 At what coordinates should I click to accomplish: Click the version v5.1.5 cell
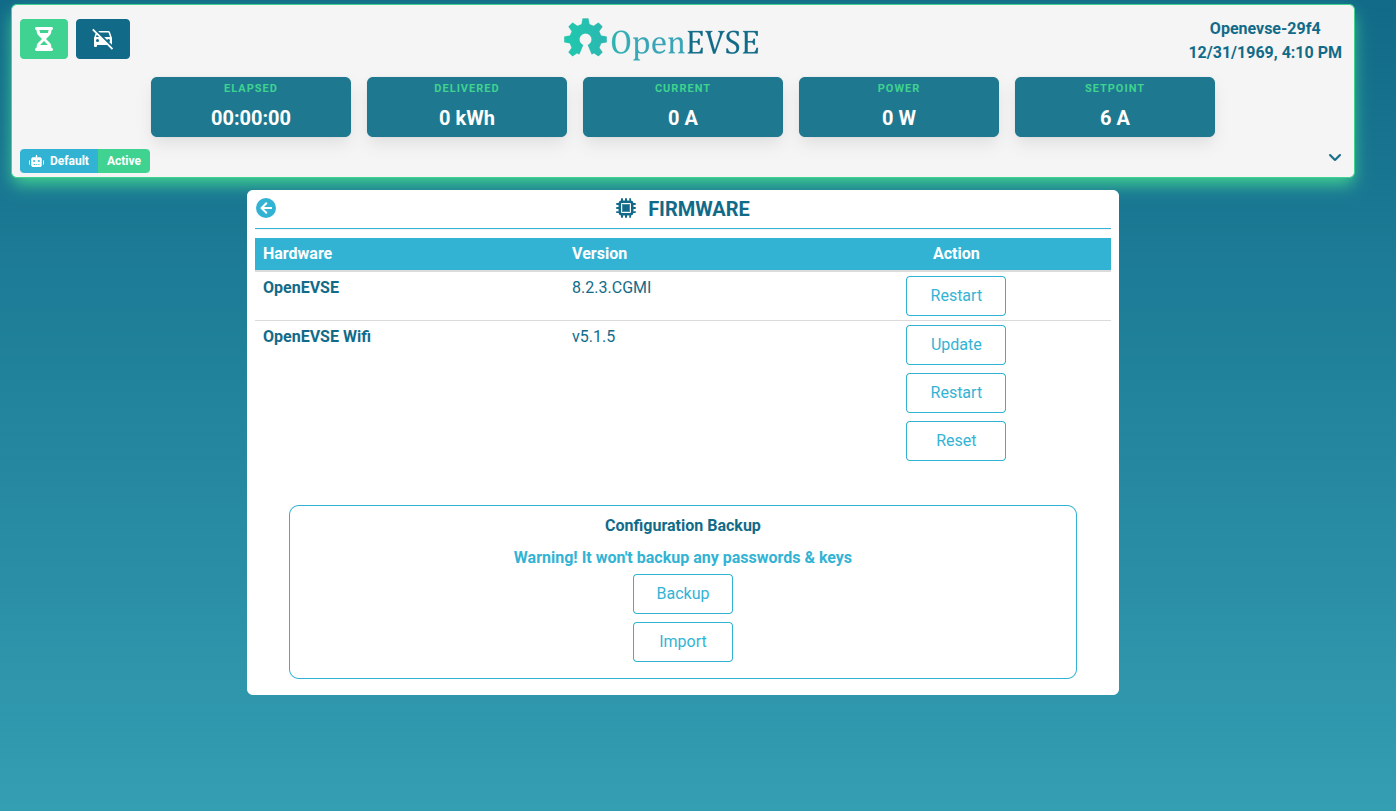594,336
